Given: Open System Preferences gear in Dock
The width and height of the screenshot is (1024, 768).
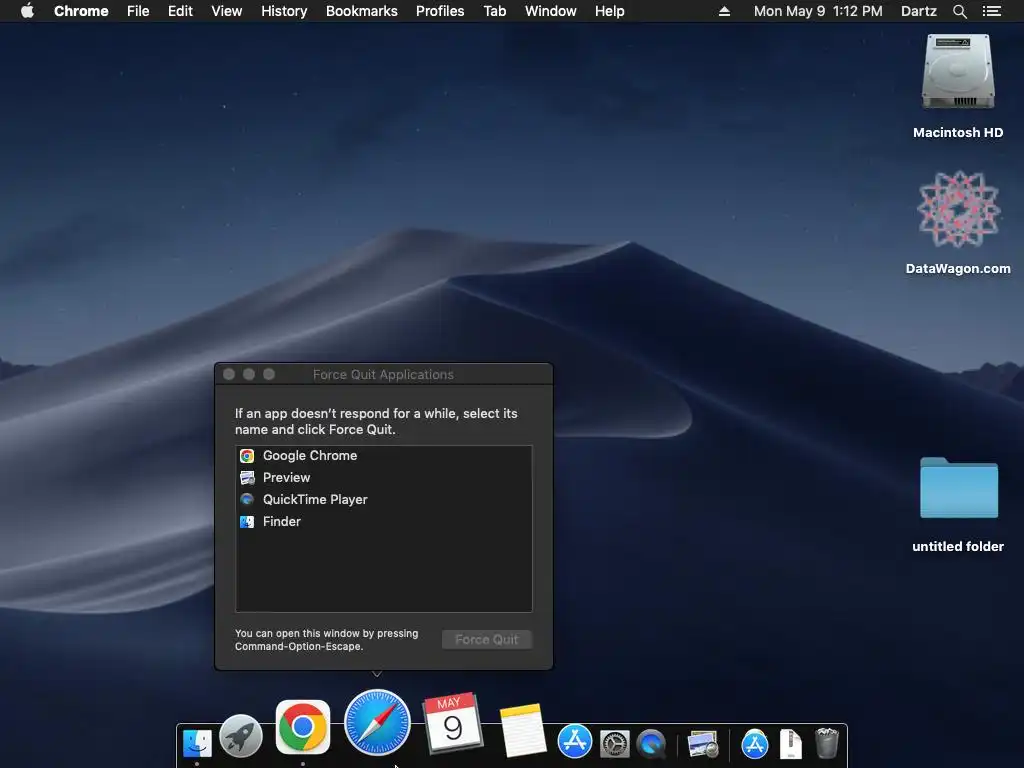Looking at the screenshot, I should tap(615, 744).
